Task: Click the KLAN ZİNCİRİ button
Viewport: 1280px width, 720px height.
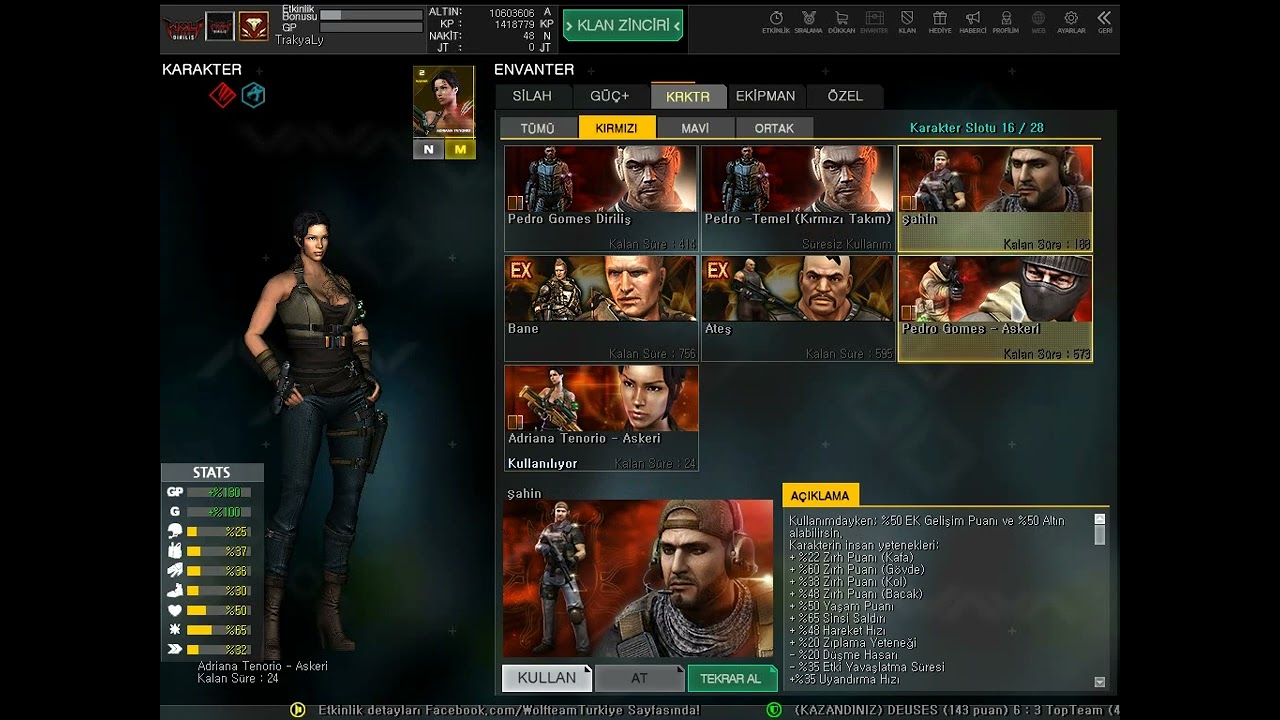Action: click(x=623, y=25)
